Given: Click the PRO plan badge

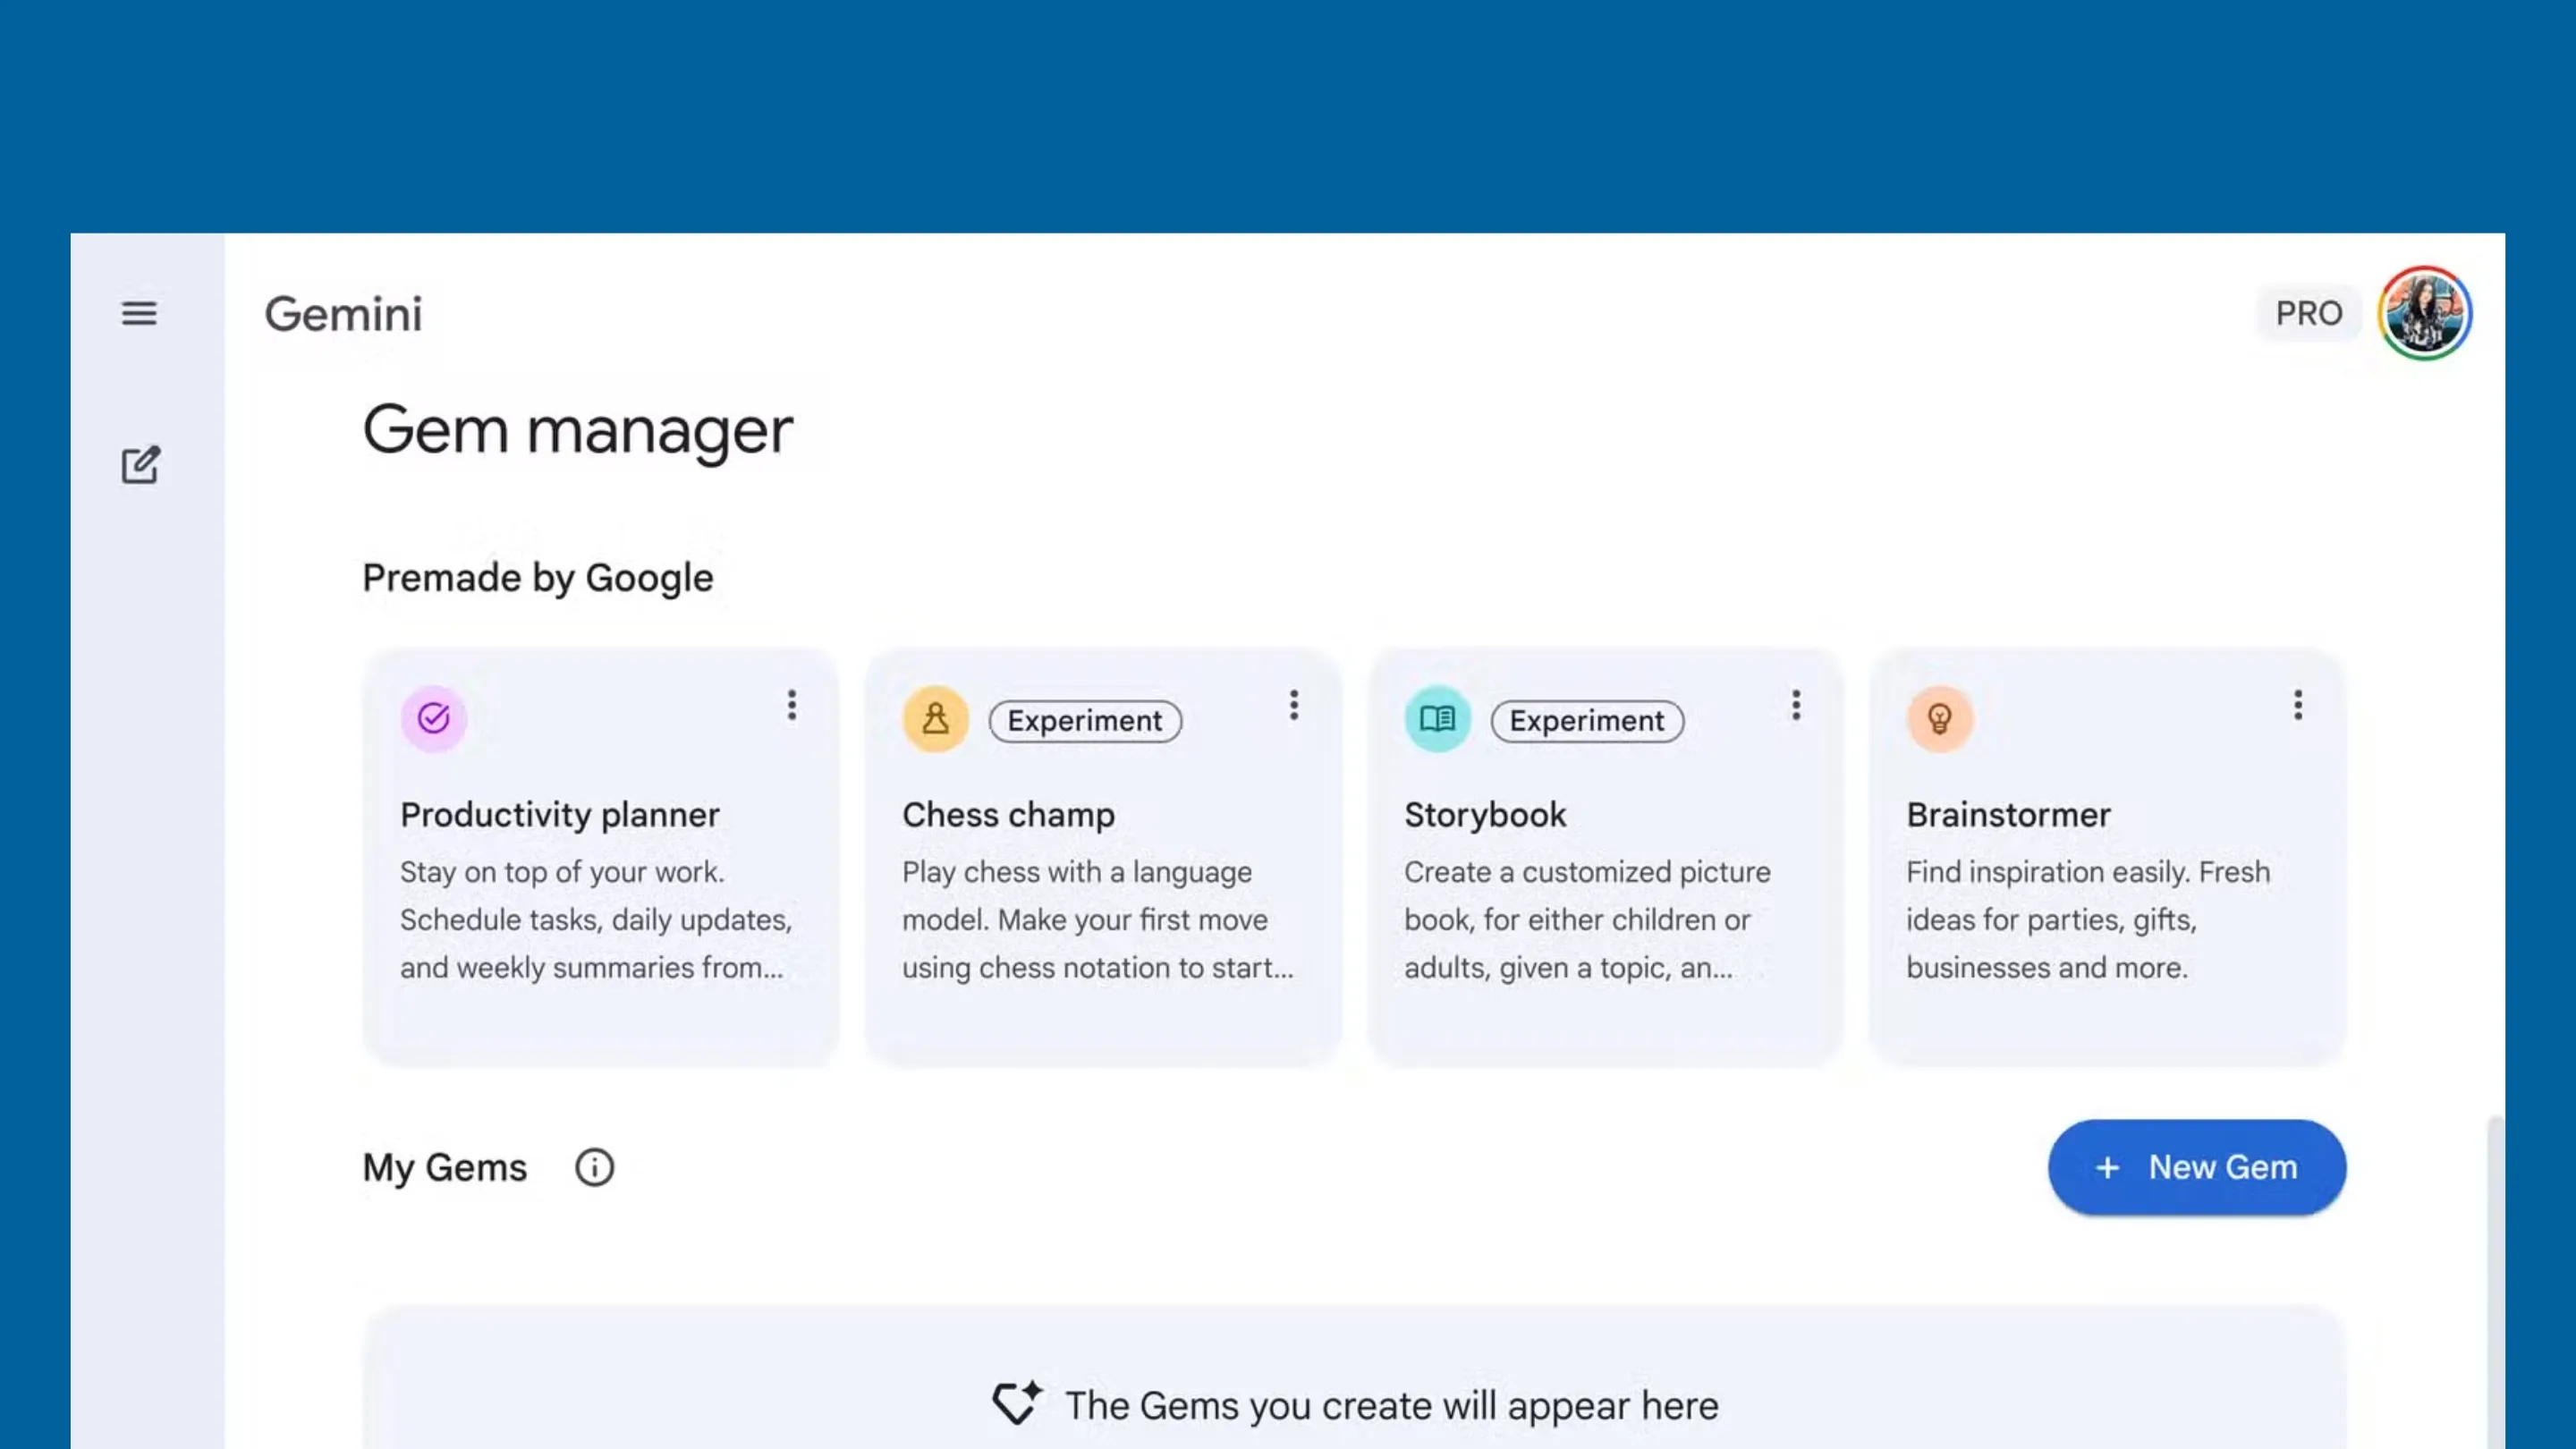Looking at the screenshot, I should tap(2308, 313).
